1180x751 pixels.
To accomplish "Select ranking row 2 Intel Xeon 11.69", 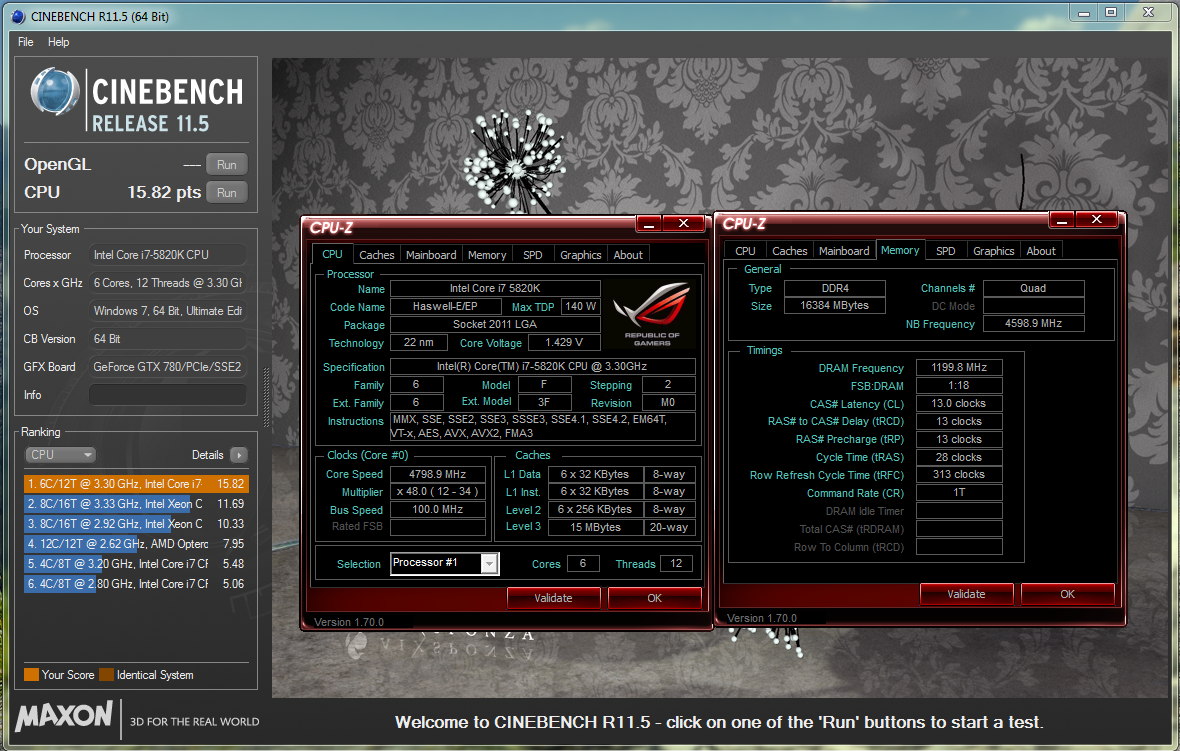I will click(136, 503).
